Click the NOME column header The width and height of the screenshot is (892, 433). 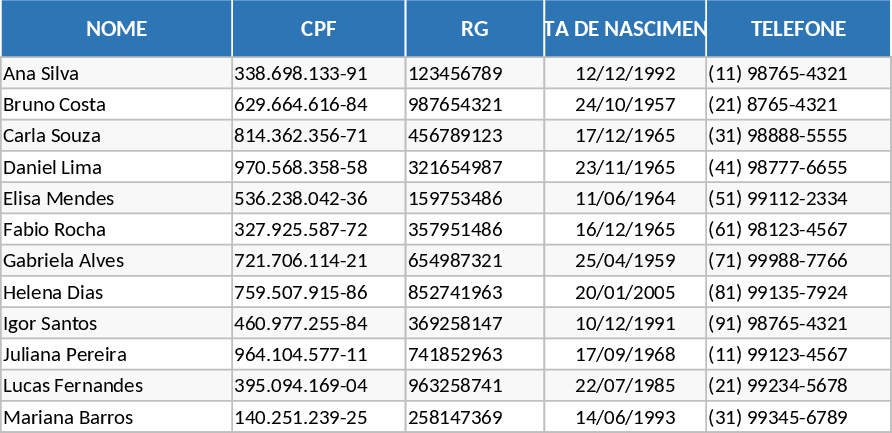(116, 29)
